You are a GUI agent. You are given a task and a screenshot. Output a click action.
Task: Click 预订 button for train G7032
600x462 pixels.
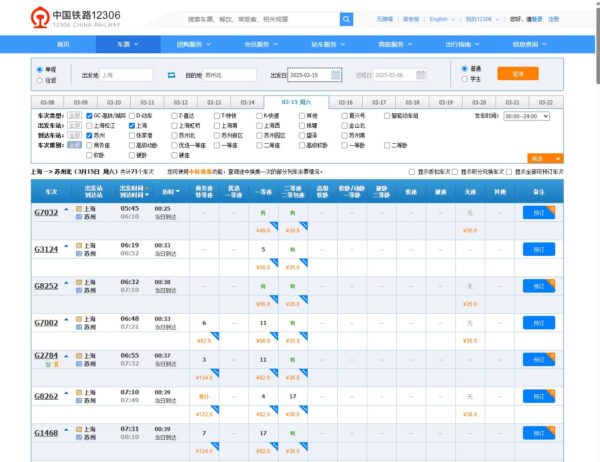point(538,212)
